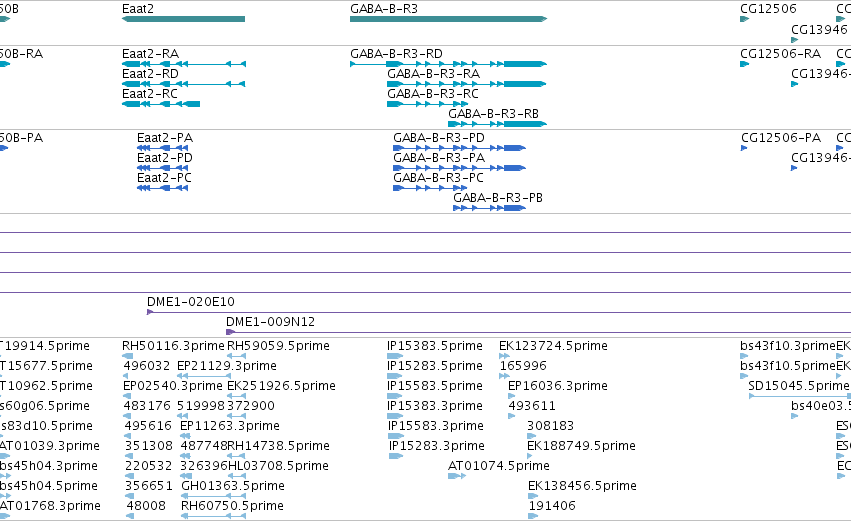Click EST EP11263.3prime label

(230, 426)
